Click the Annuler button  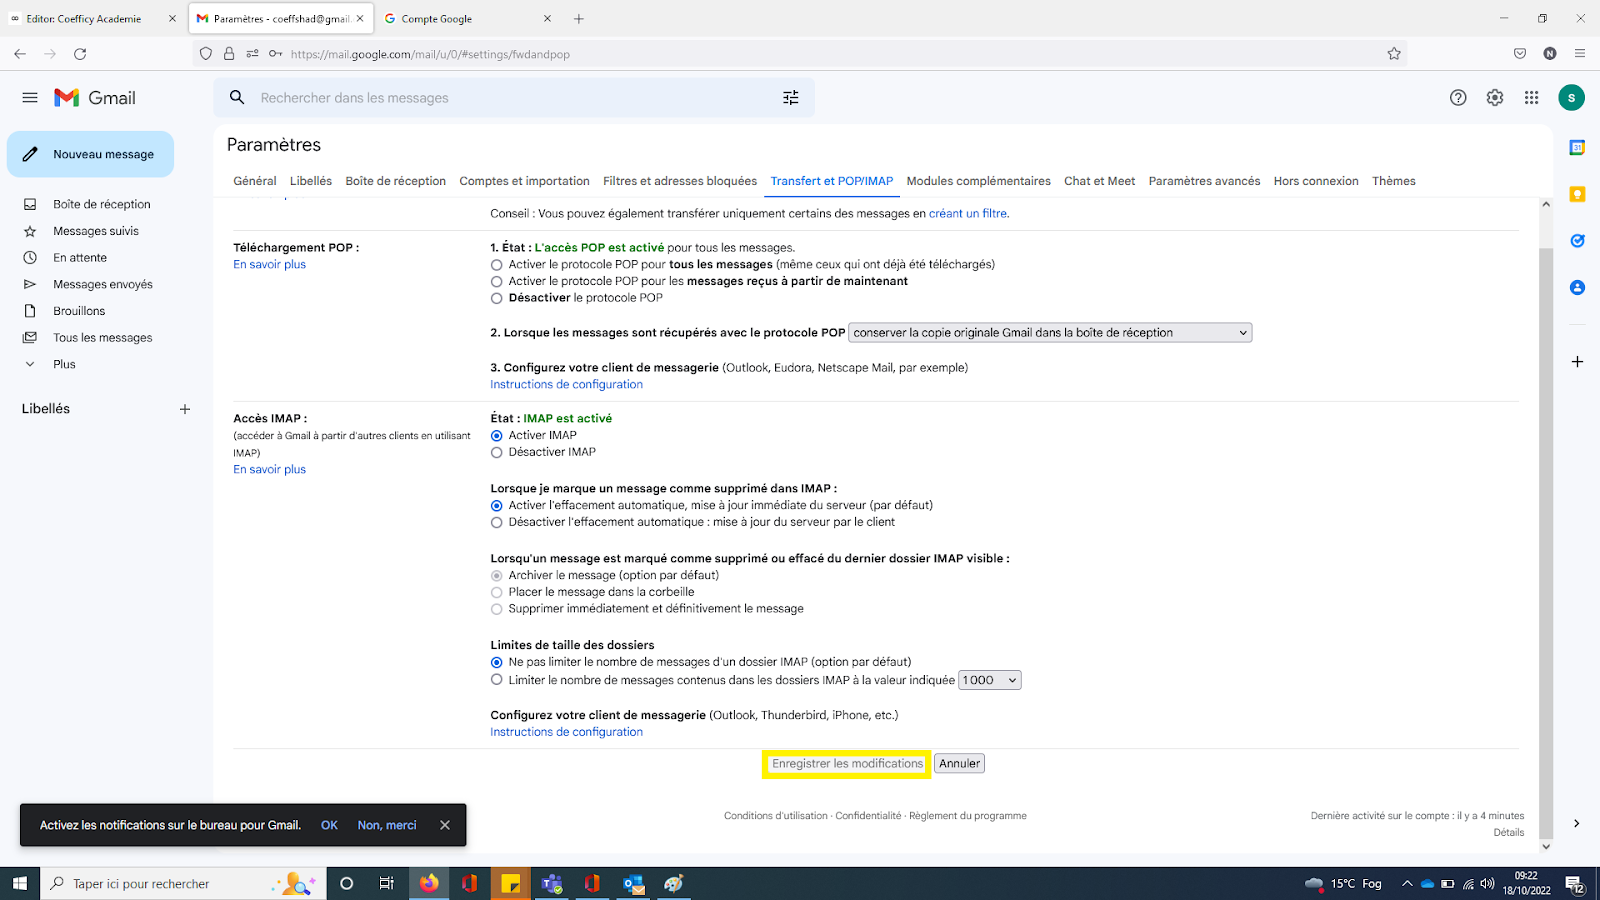click(960, 764)
